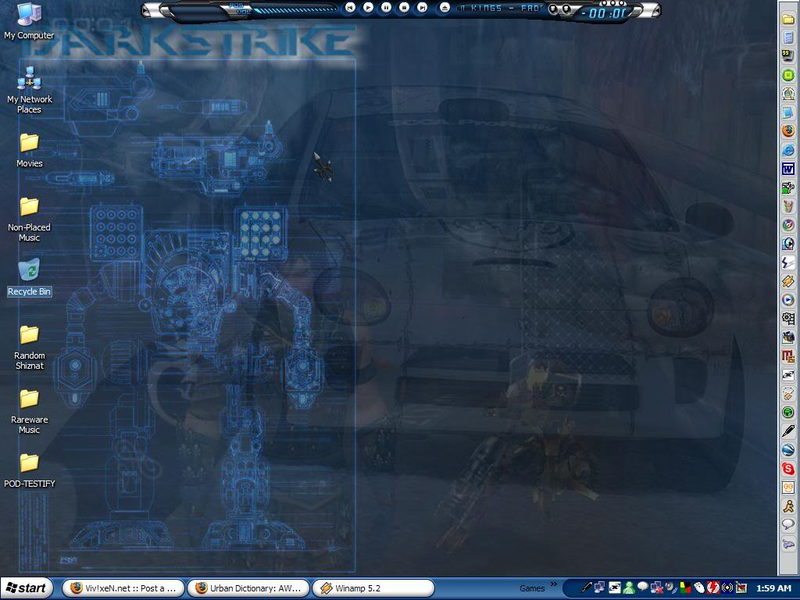Click the red circular tray icon
Viewport: 800px width, 600px height.
coord(713,588)
